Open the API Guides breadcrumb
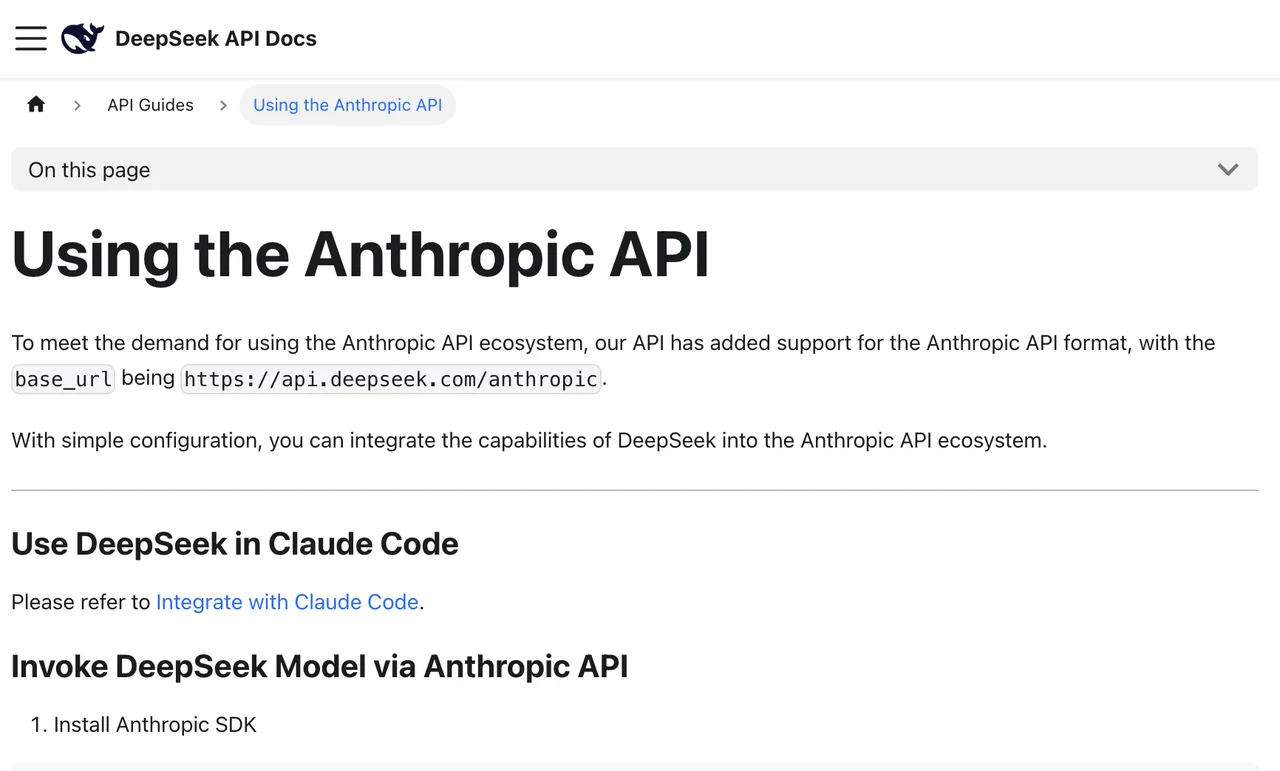This screenshot has height=771, width=1280. point(151,105)
